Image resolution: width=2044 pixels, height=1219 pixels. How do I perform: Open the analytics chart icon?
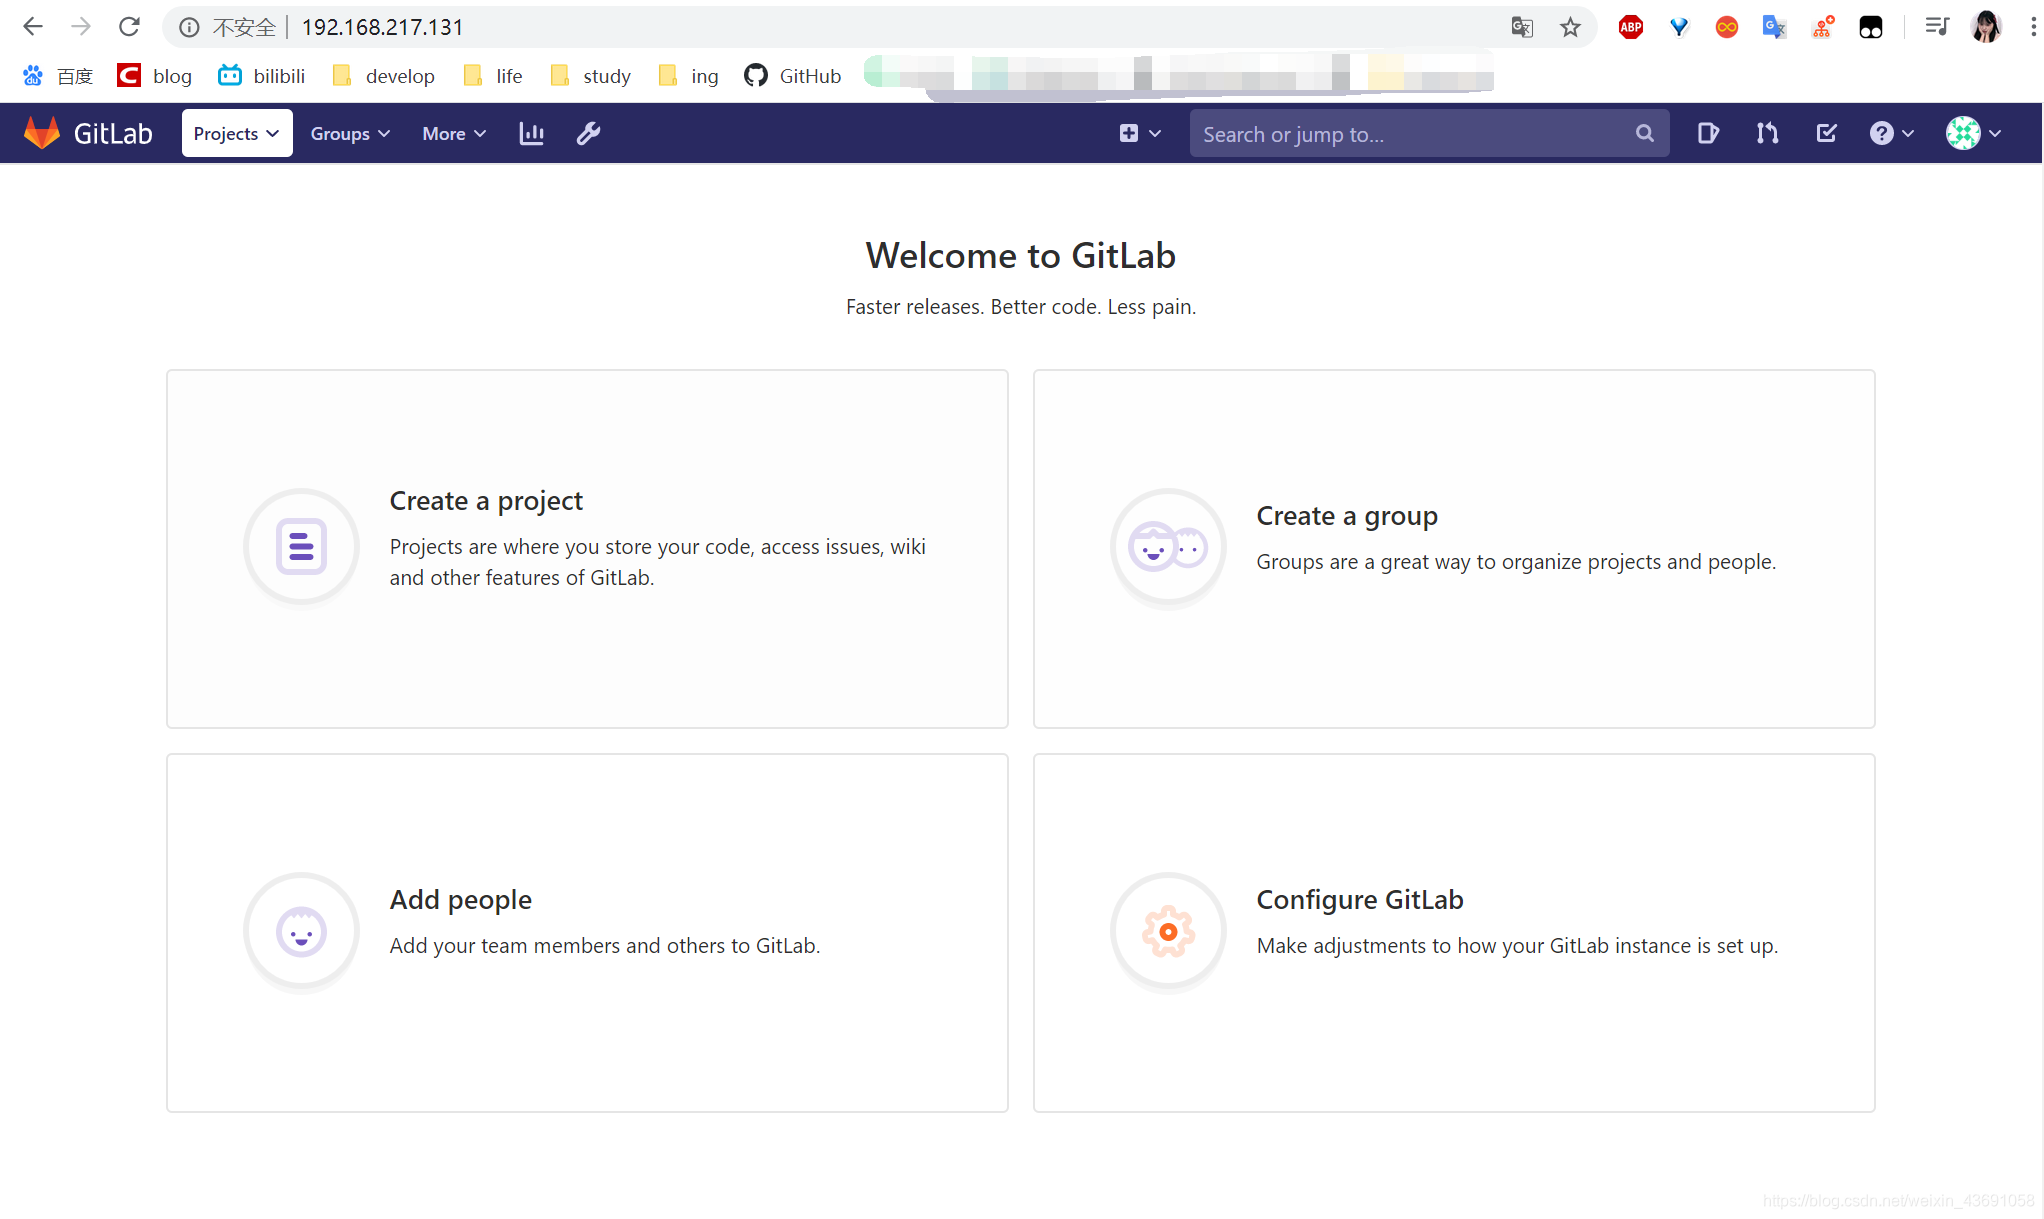click(x=531, y=134)
